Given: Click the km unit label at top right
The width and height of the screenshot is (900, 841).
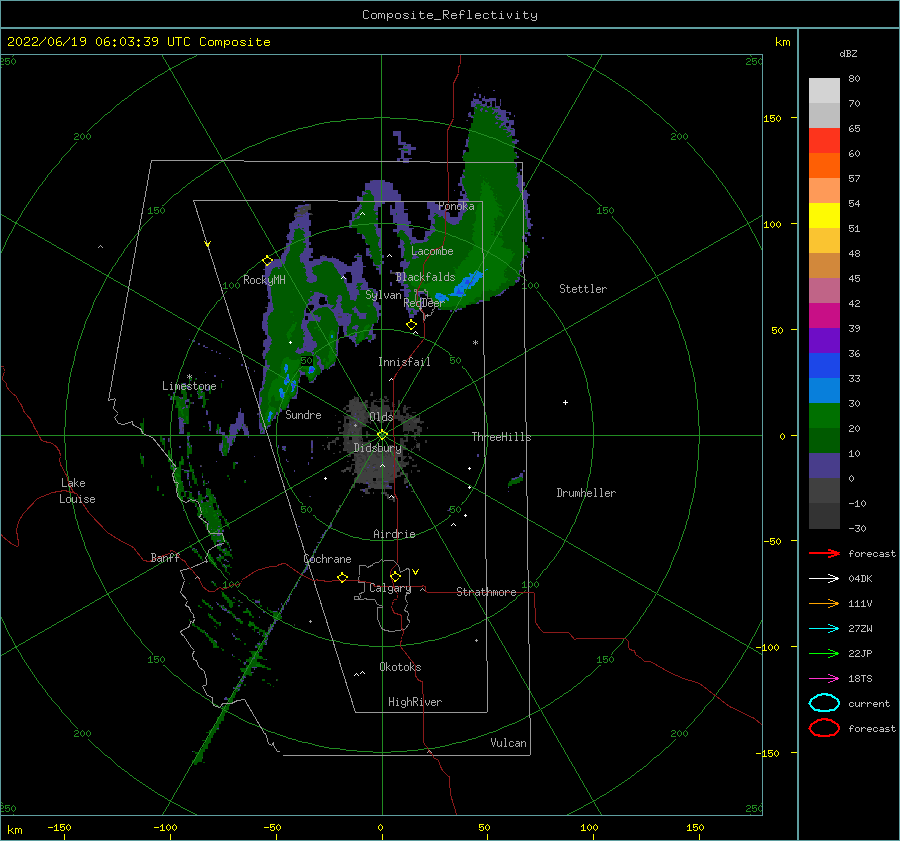Looking at the screenshot, I should click(782, 42).
